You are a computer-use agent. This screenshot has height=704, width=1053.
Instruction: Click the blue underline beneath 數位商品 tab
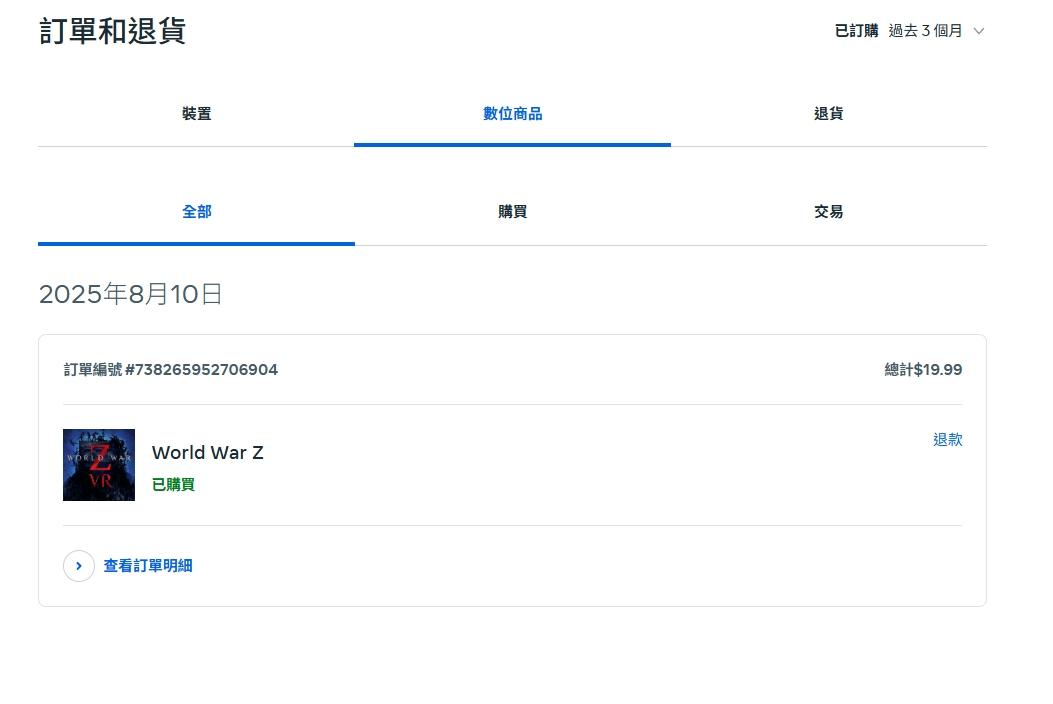pyautogui.click(x=512, y=145)
